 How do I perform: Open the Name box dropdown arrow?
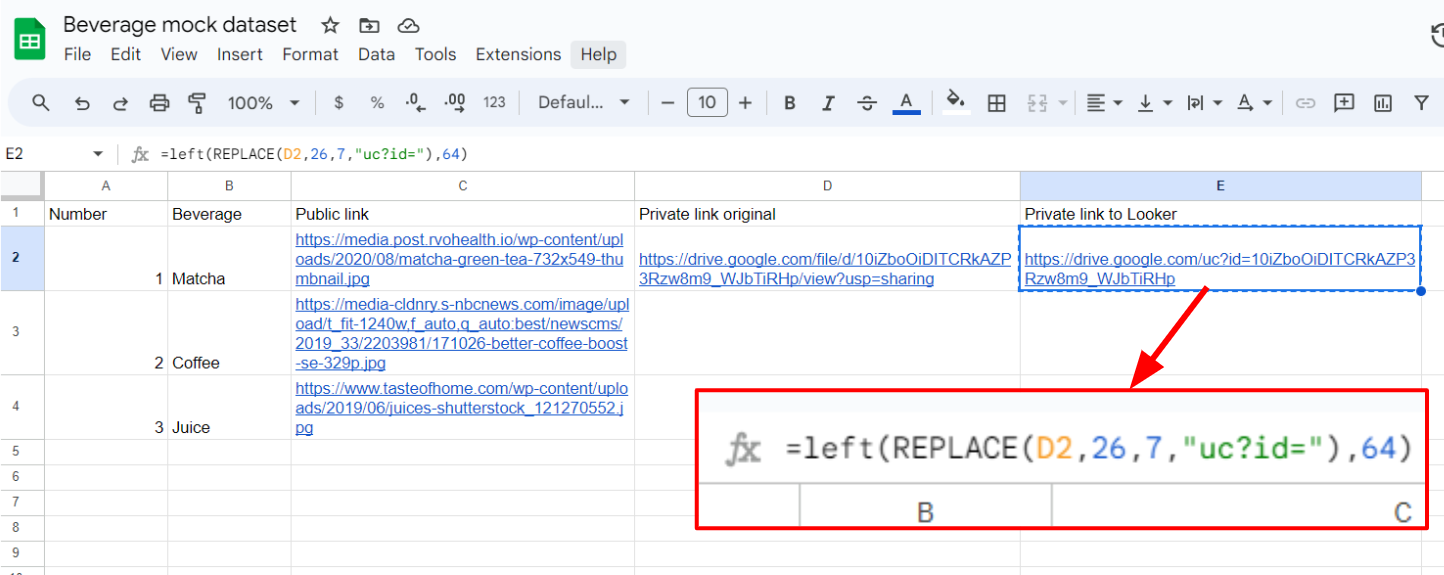pyautogui.click(x=98, y=154)
